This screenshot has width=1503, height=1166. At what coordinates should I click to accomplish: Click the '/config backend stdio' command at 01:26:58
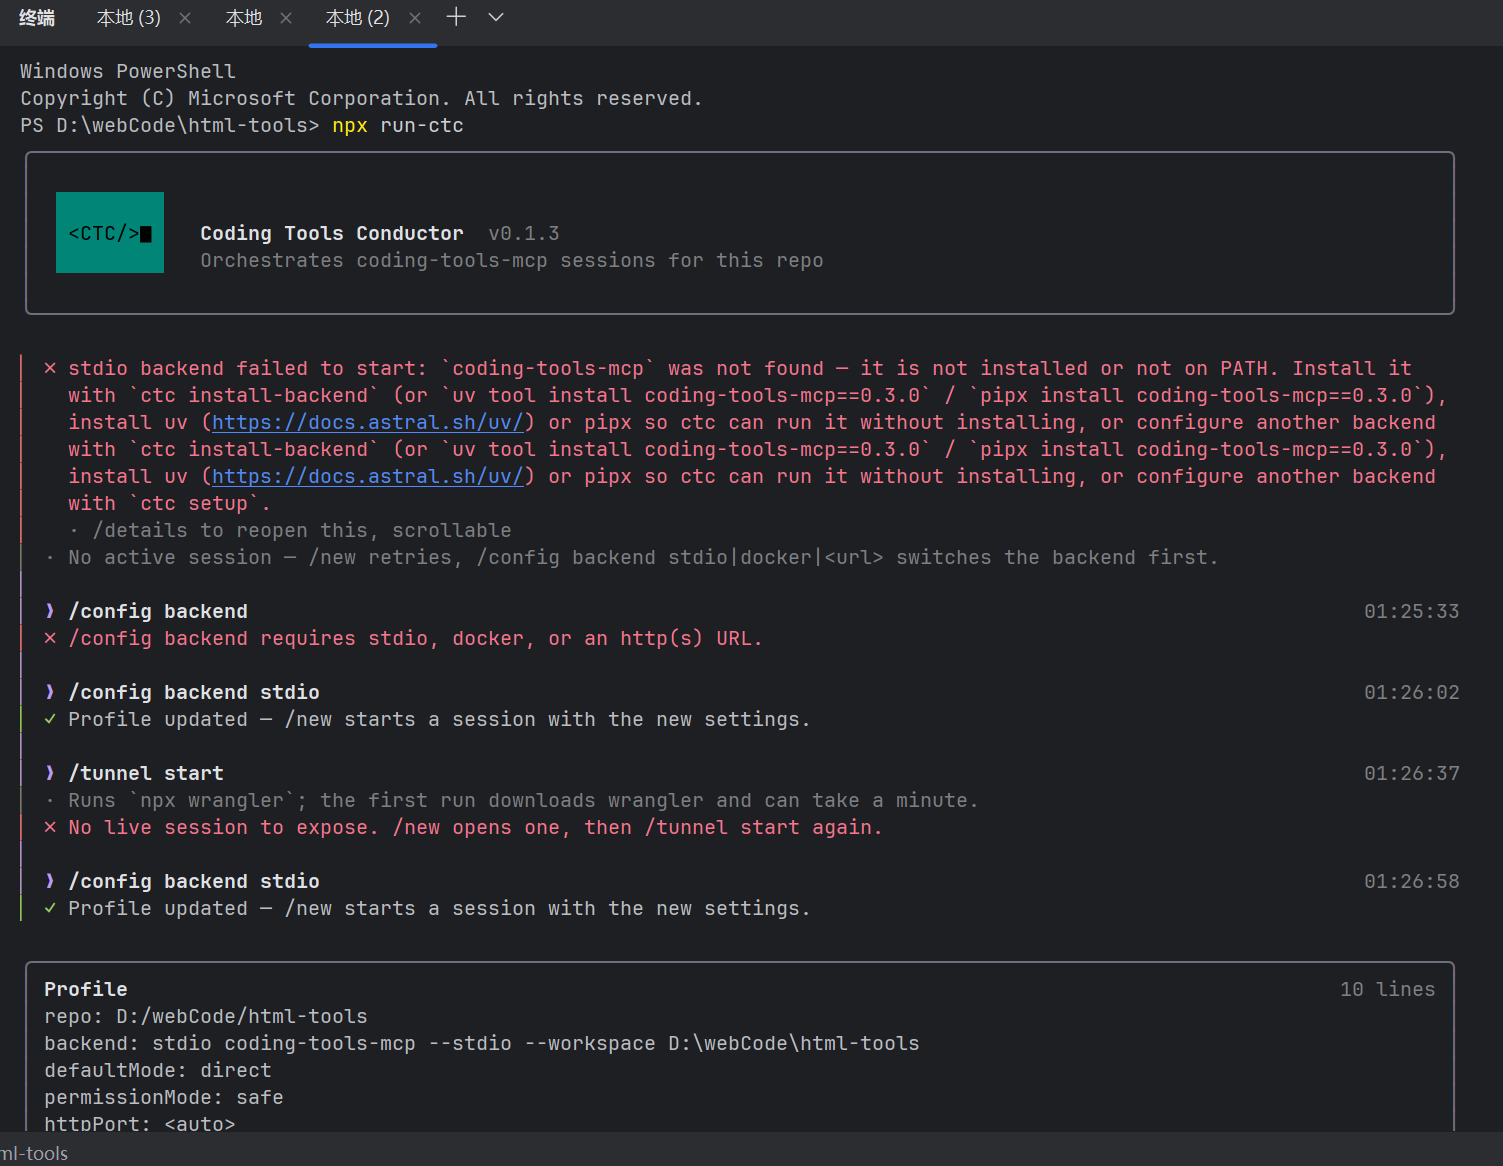(194, 881)
